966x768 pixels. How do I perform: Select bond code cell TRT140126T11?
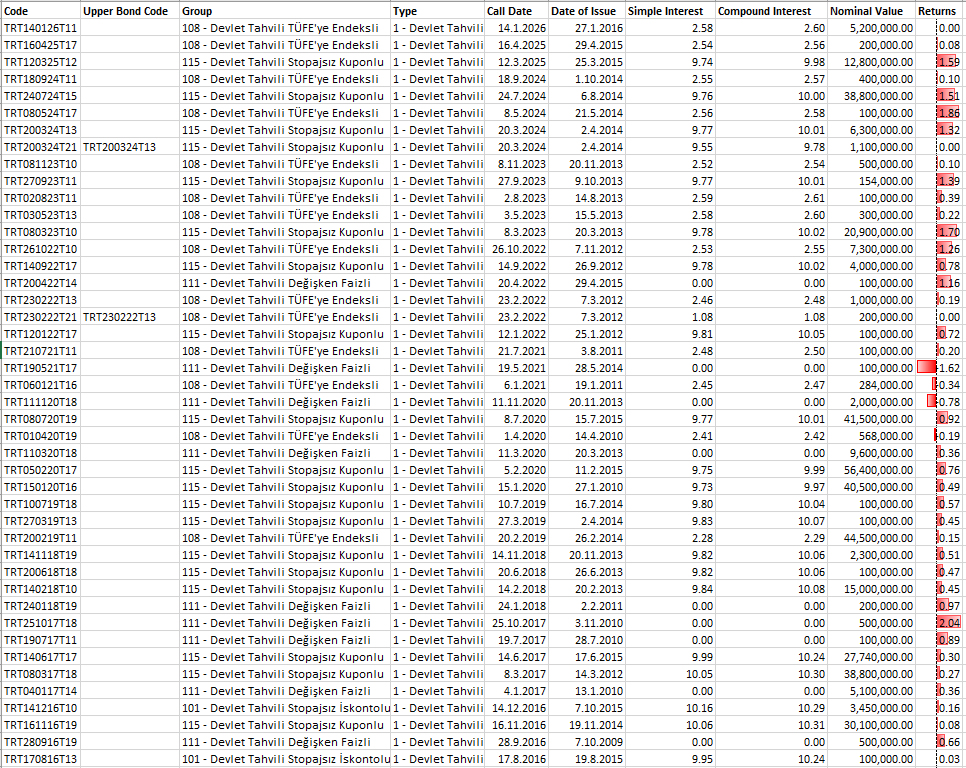pos(41,28)
